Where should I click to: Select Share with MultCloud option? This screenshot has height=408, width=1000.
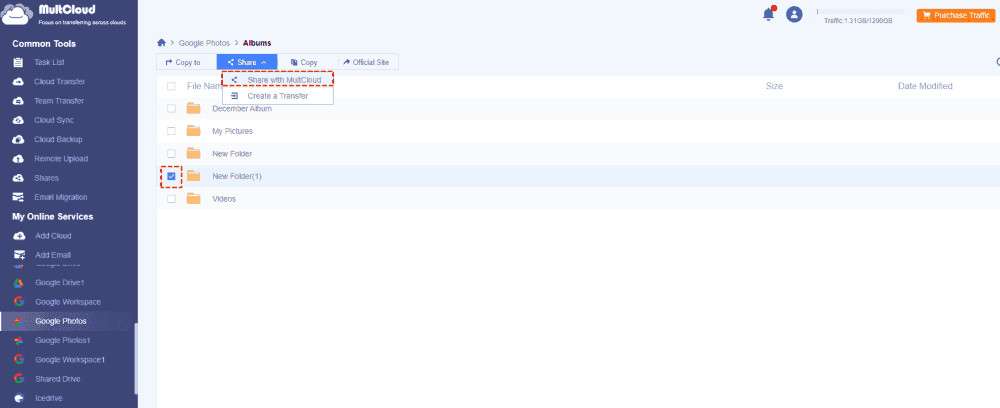[x=277, y=80]
